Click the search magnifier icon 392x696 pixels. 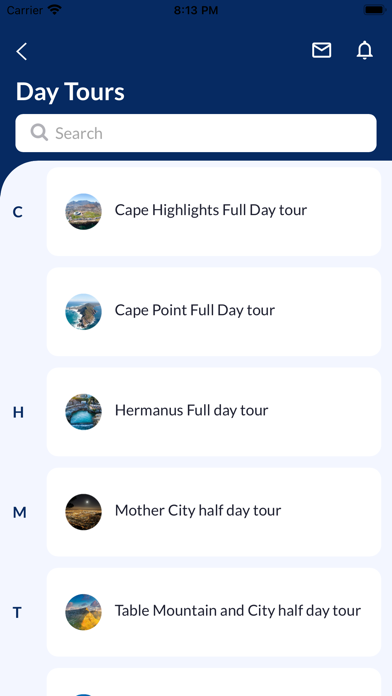point(39,133)
